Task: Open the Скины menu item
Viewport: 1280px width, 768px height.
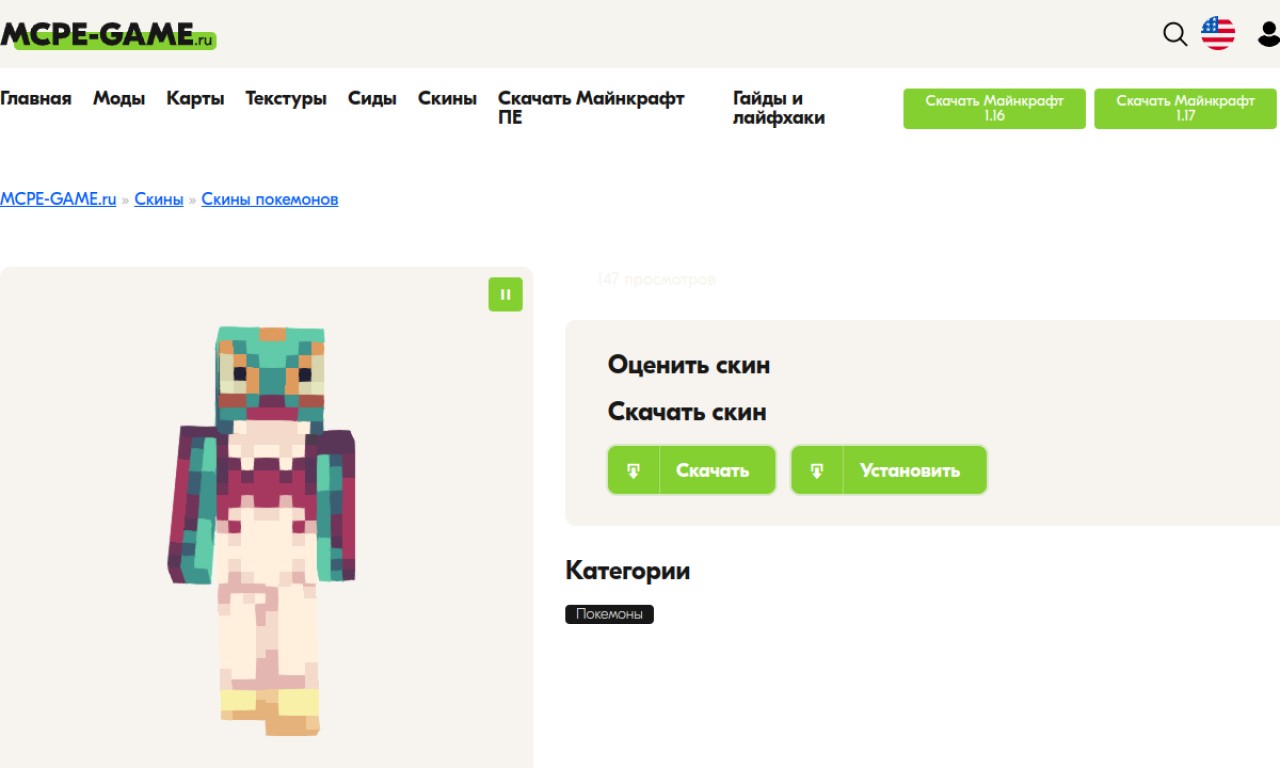Action: tap(447, 98)
